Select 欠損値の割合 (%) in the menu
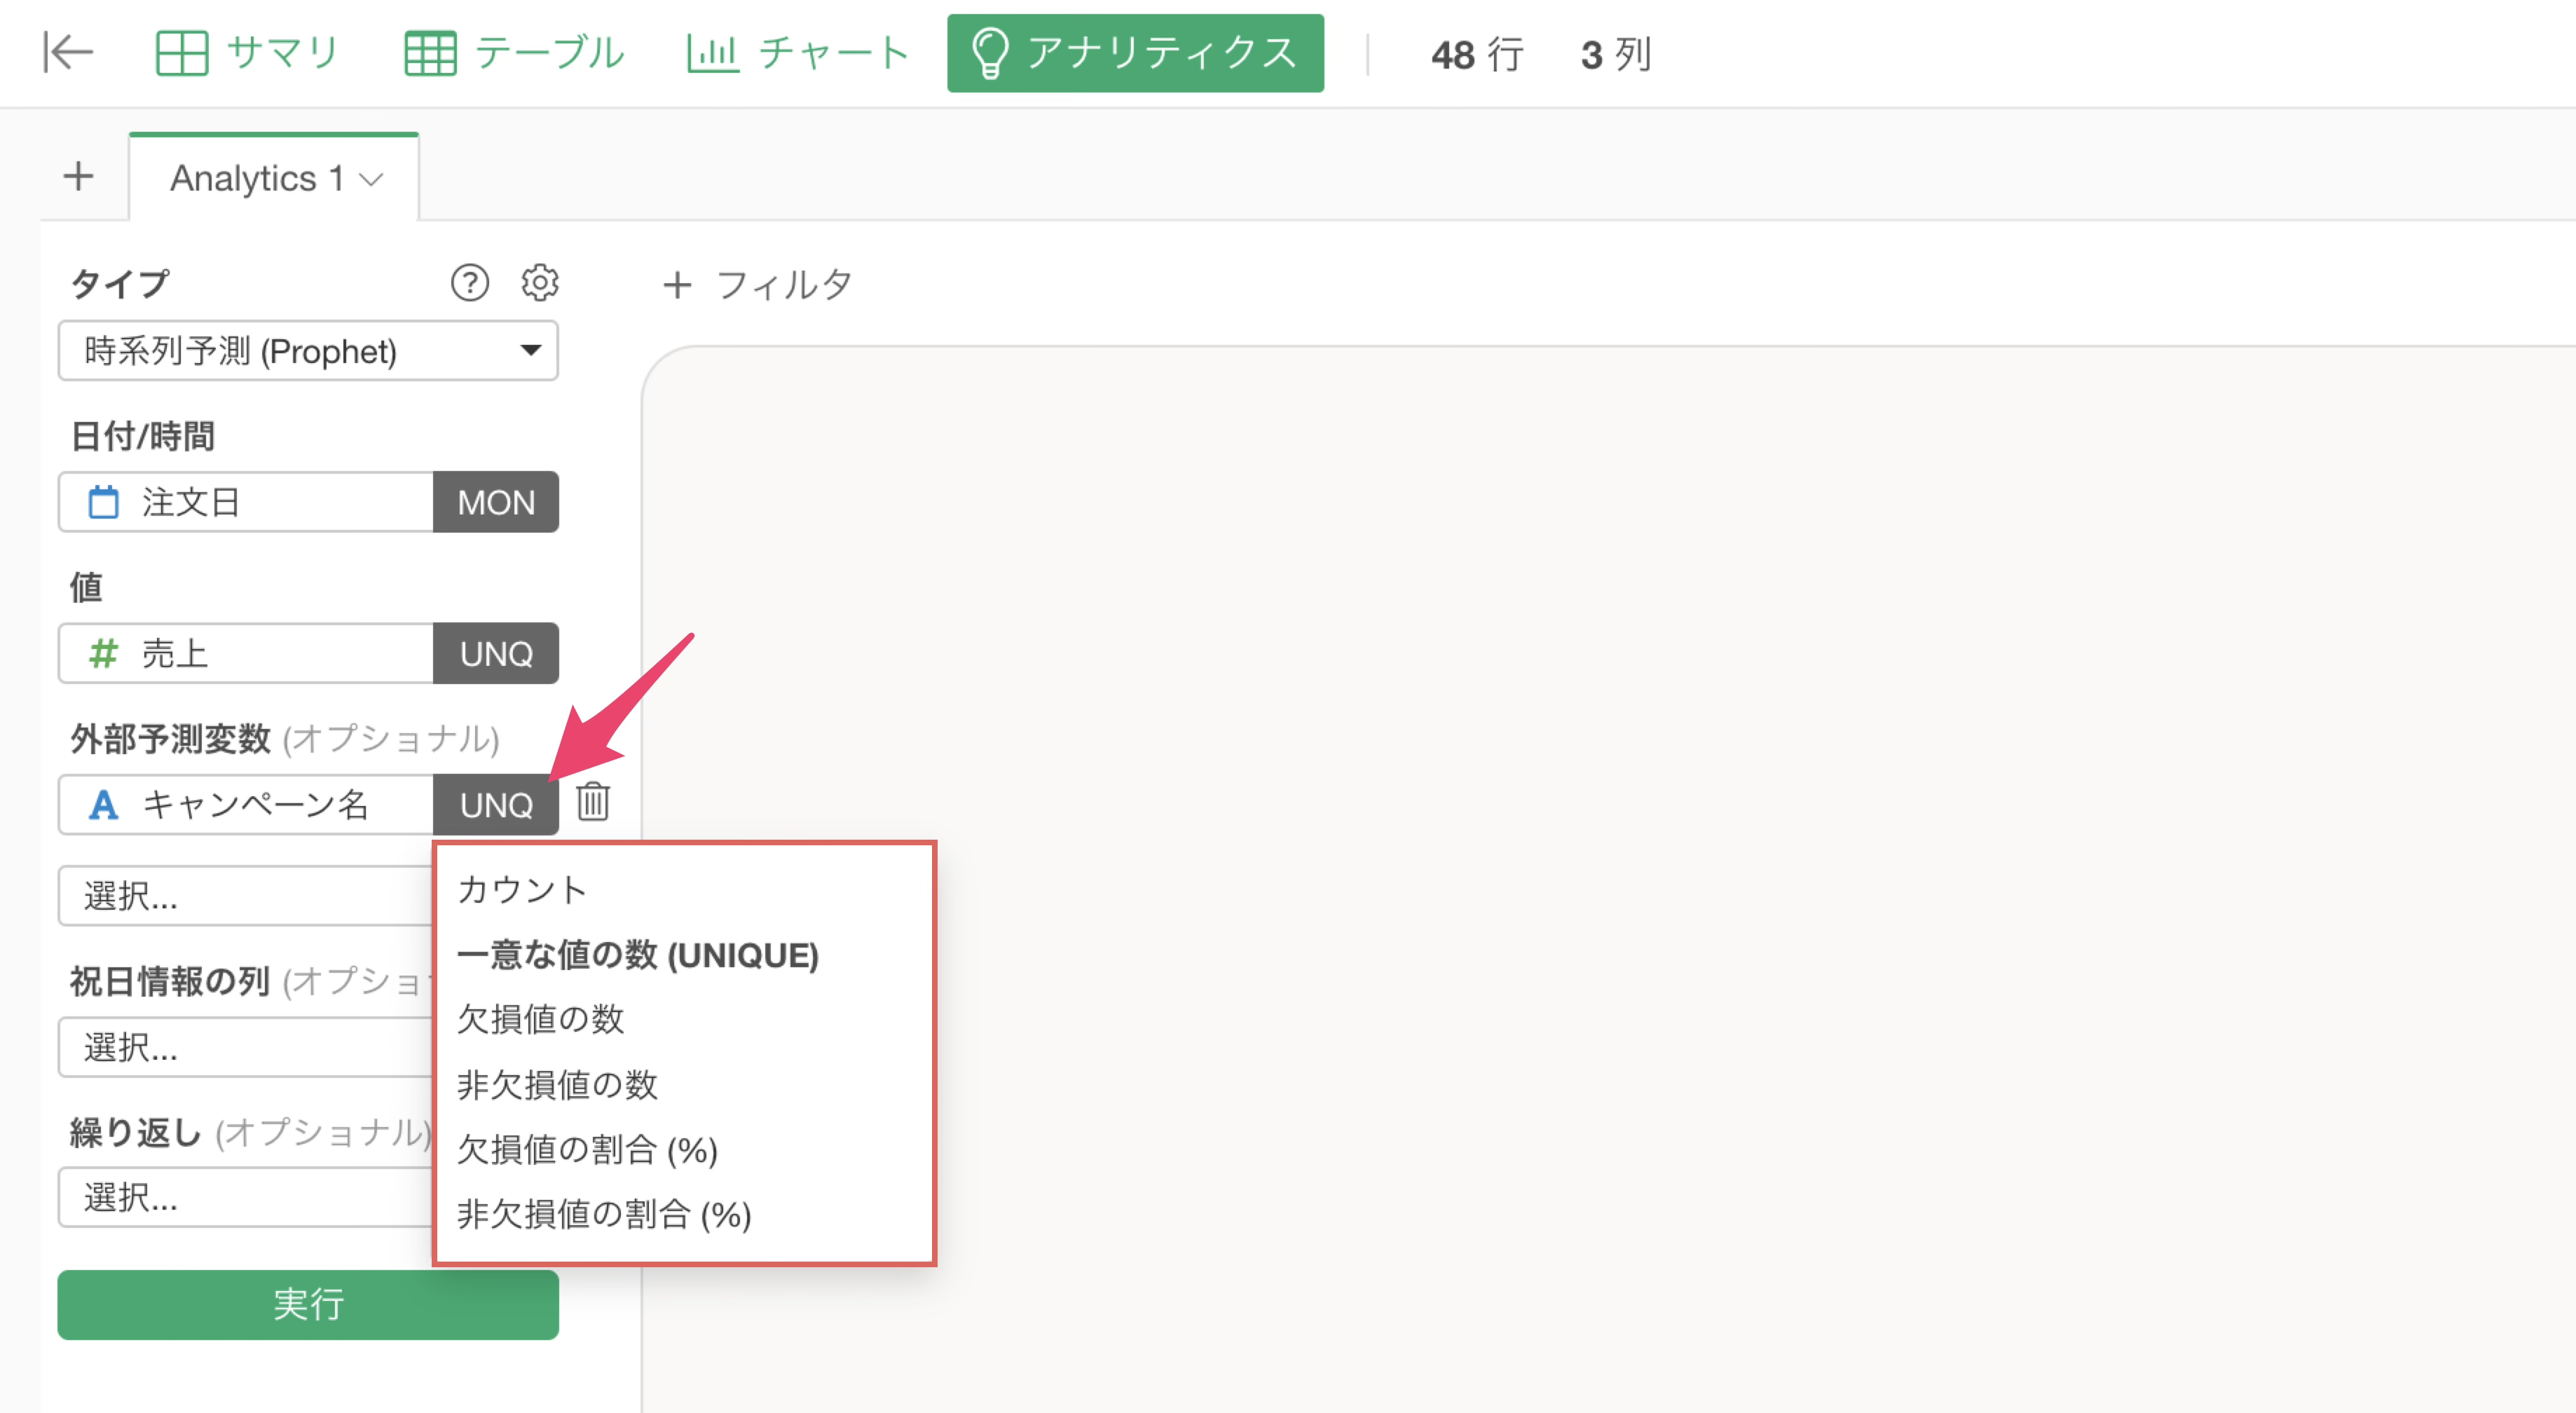Screen dimensions: 2576x1413 point(587,1150)
